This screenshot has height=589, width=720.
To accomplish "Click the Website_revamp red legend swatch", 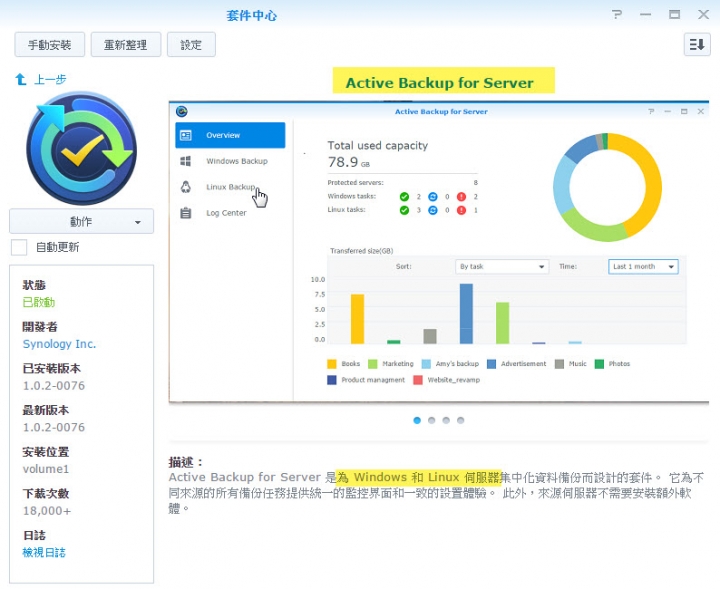I will pos(418,380).
